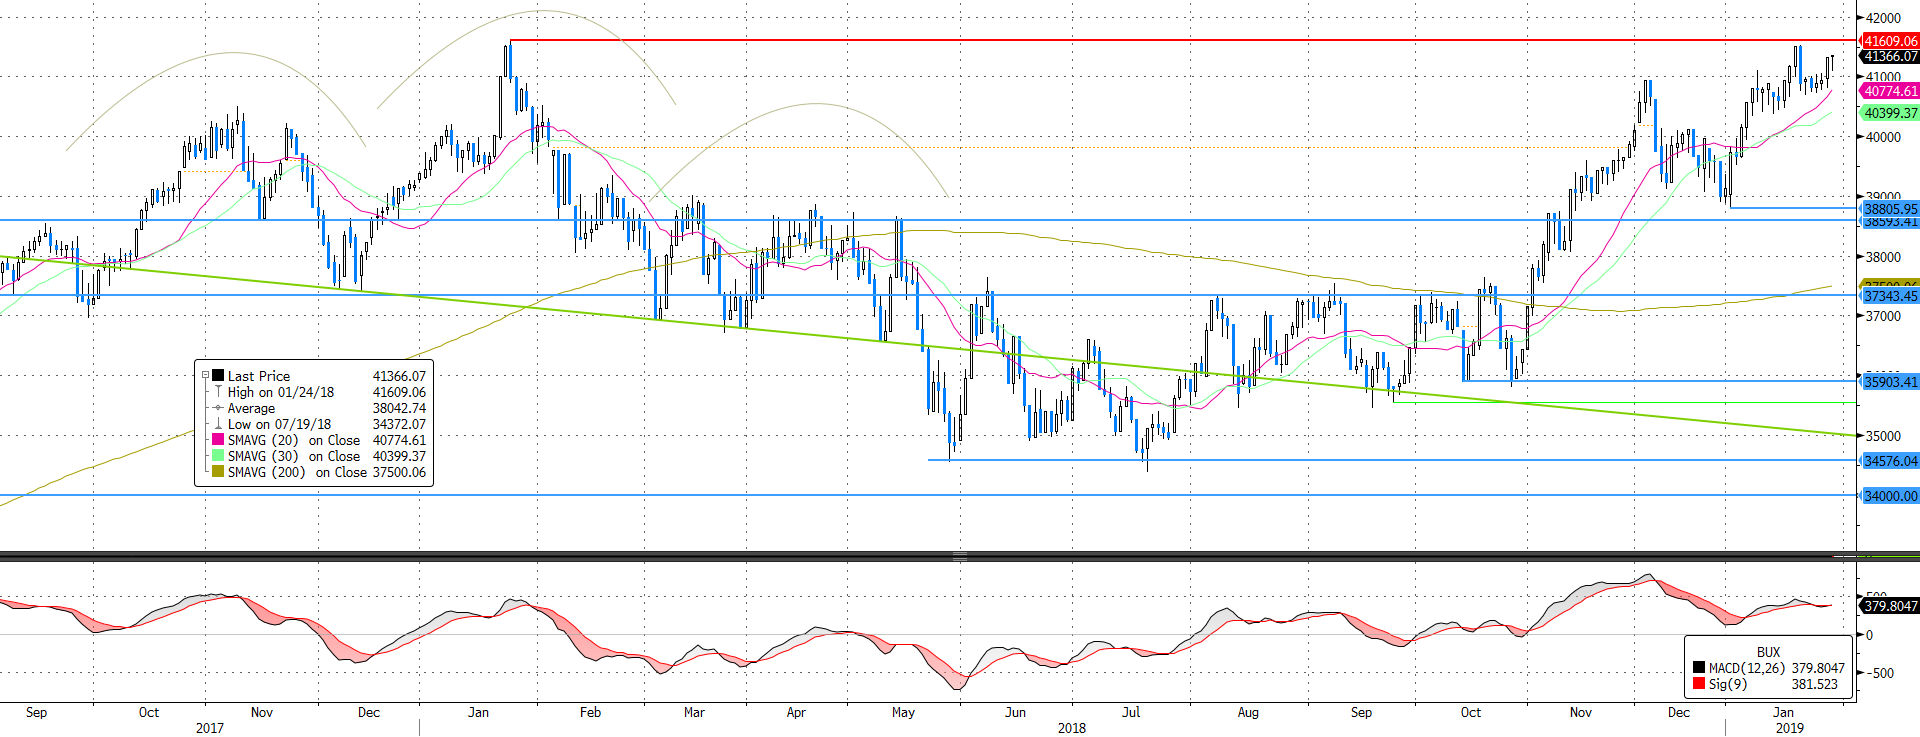Viewport: 1920px width, 737px height.
Task: Click the blue 37343.45 level tag
Action: tap(1889, 296)
